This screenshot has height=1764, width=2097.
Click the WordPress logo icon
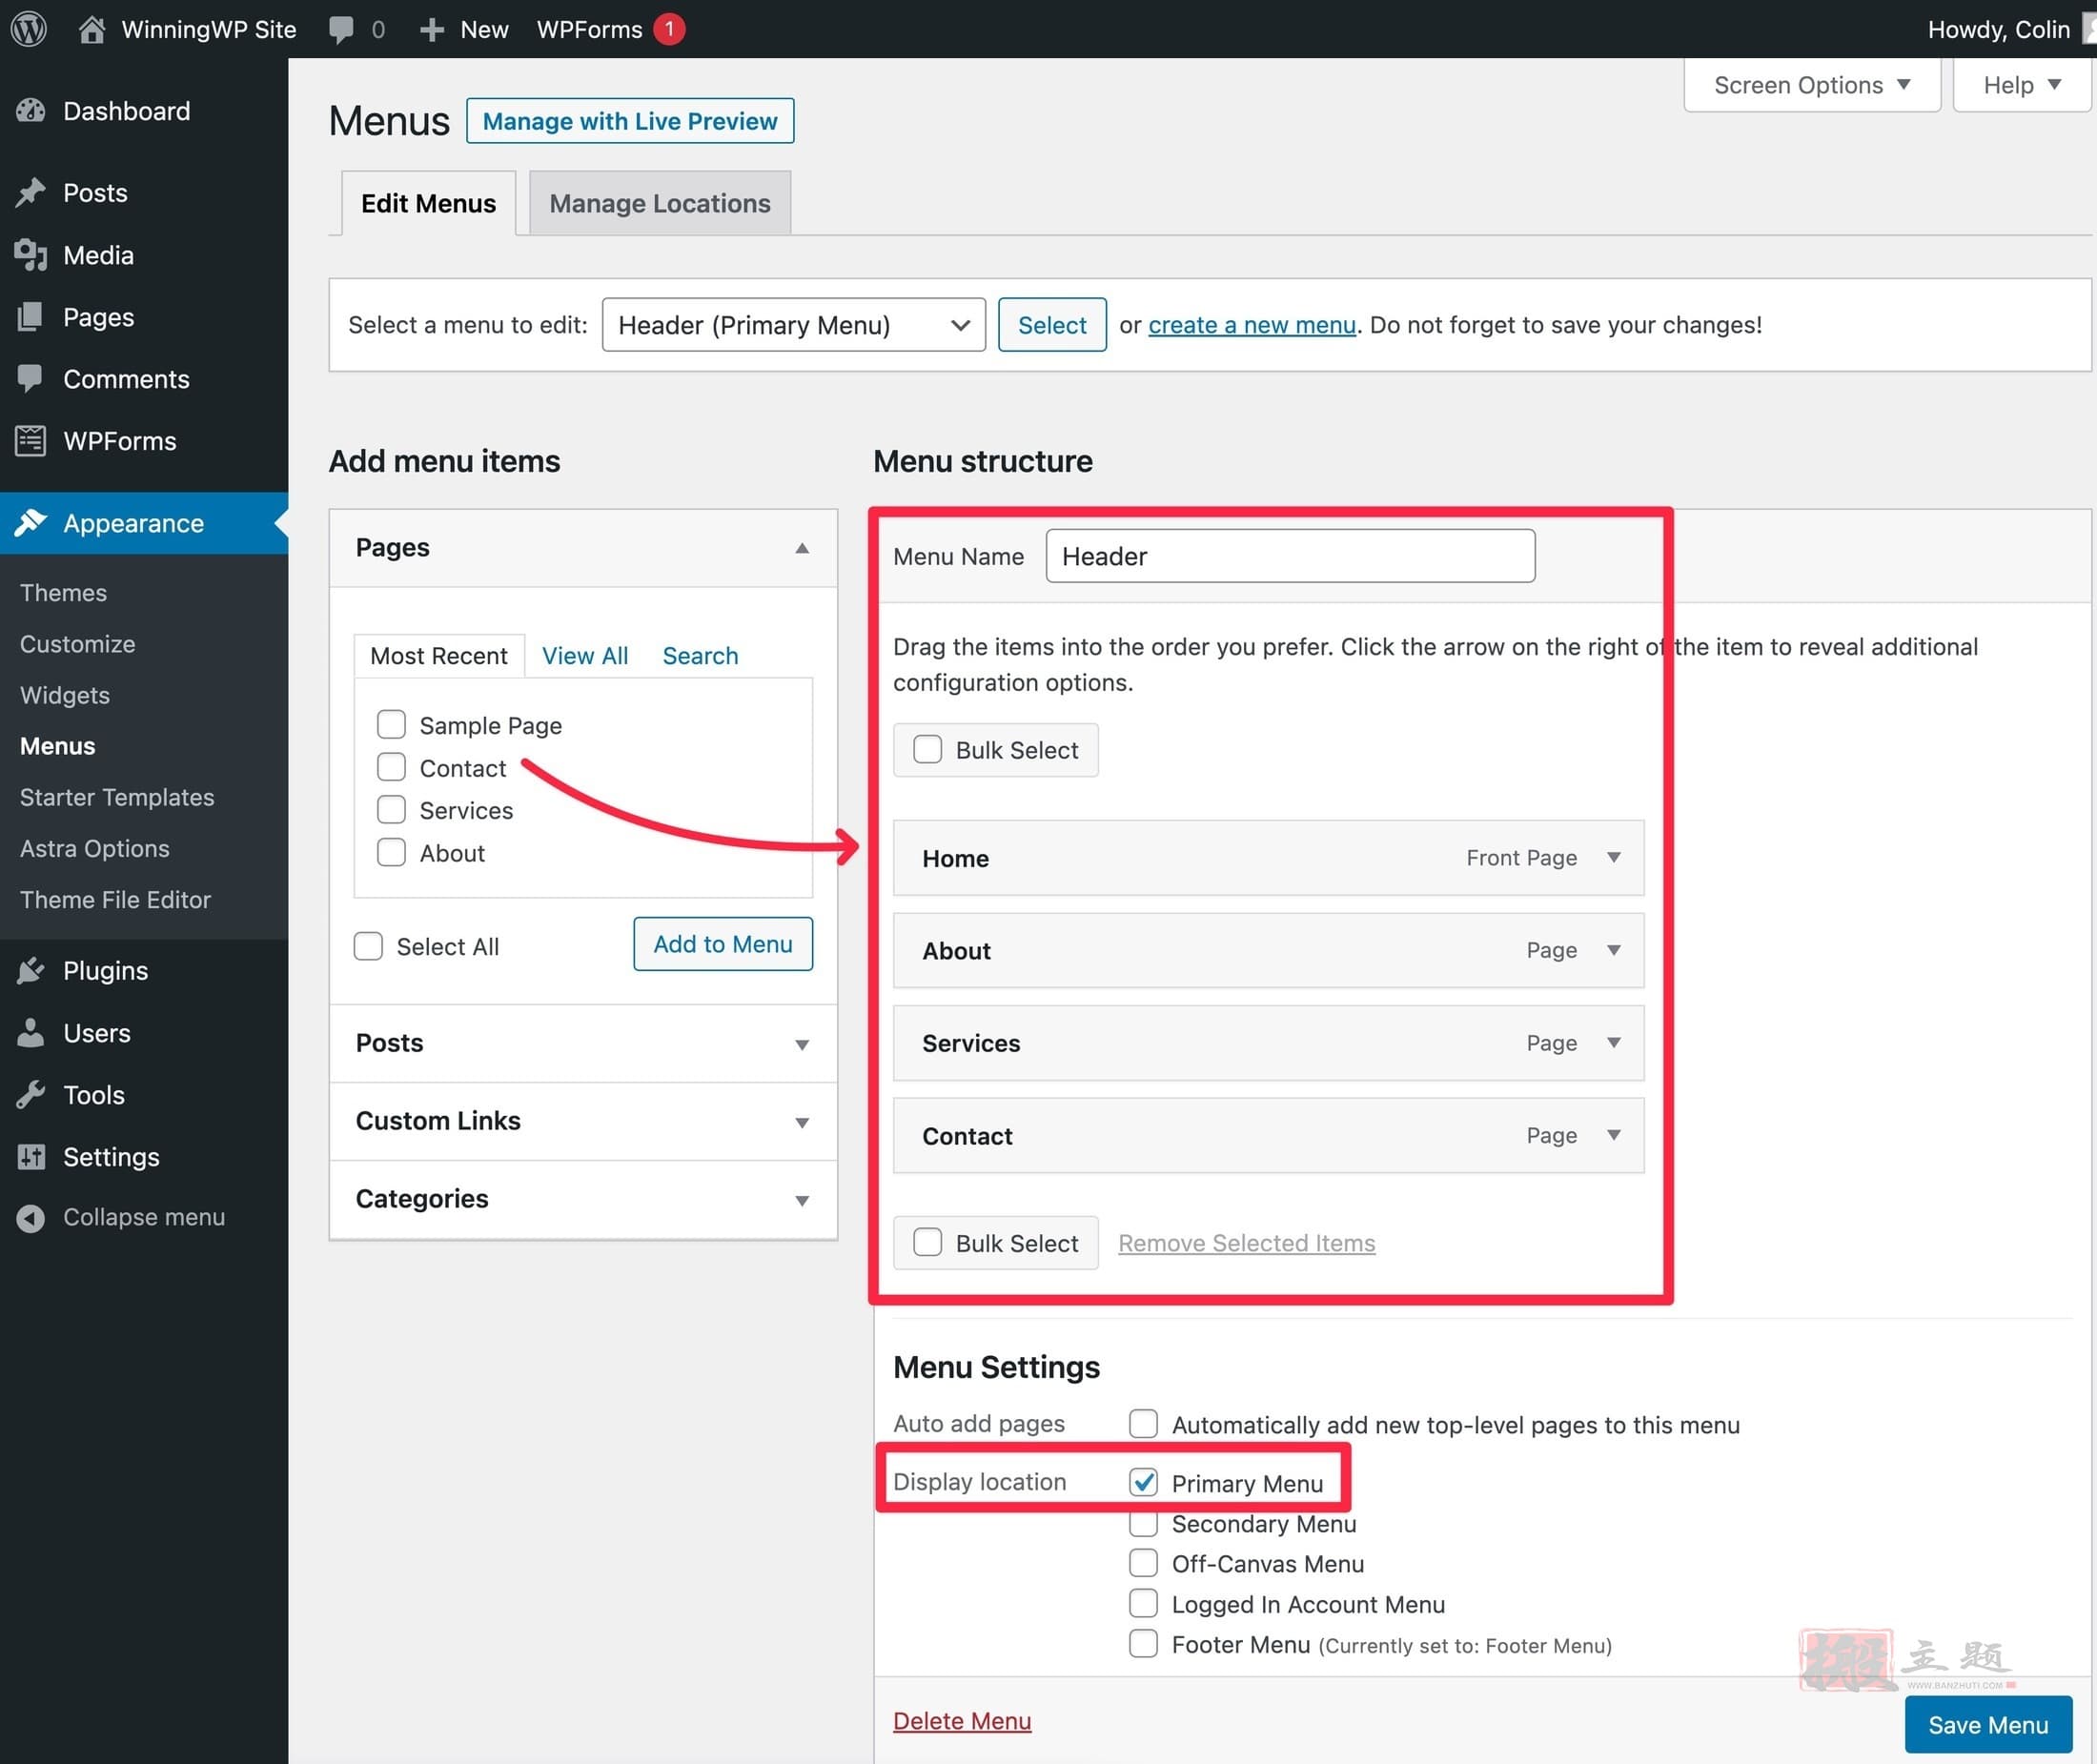(x=29, y=29)
